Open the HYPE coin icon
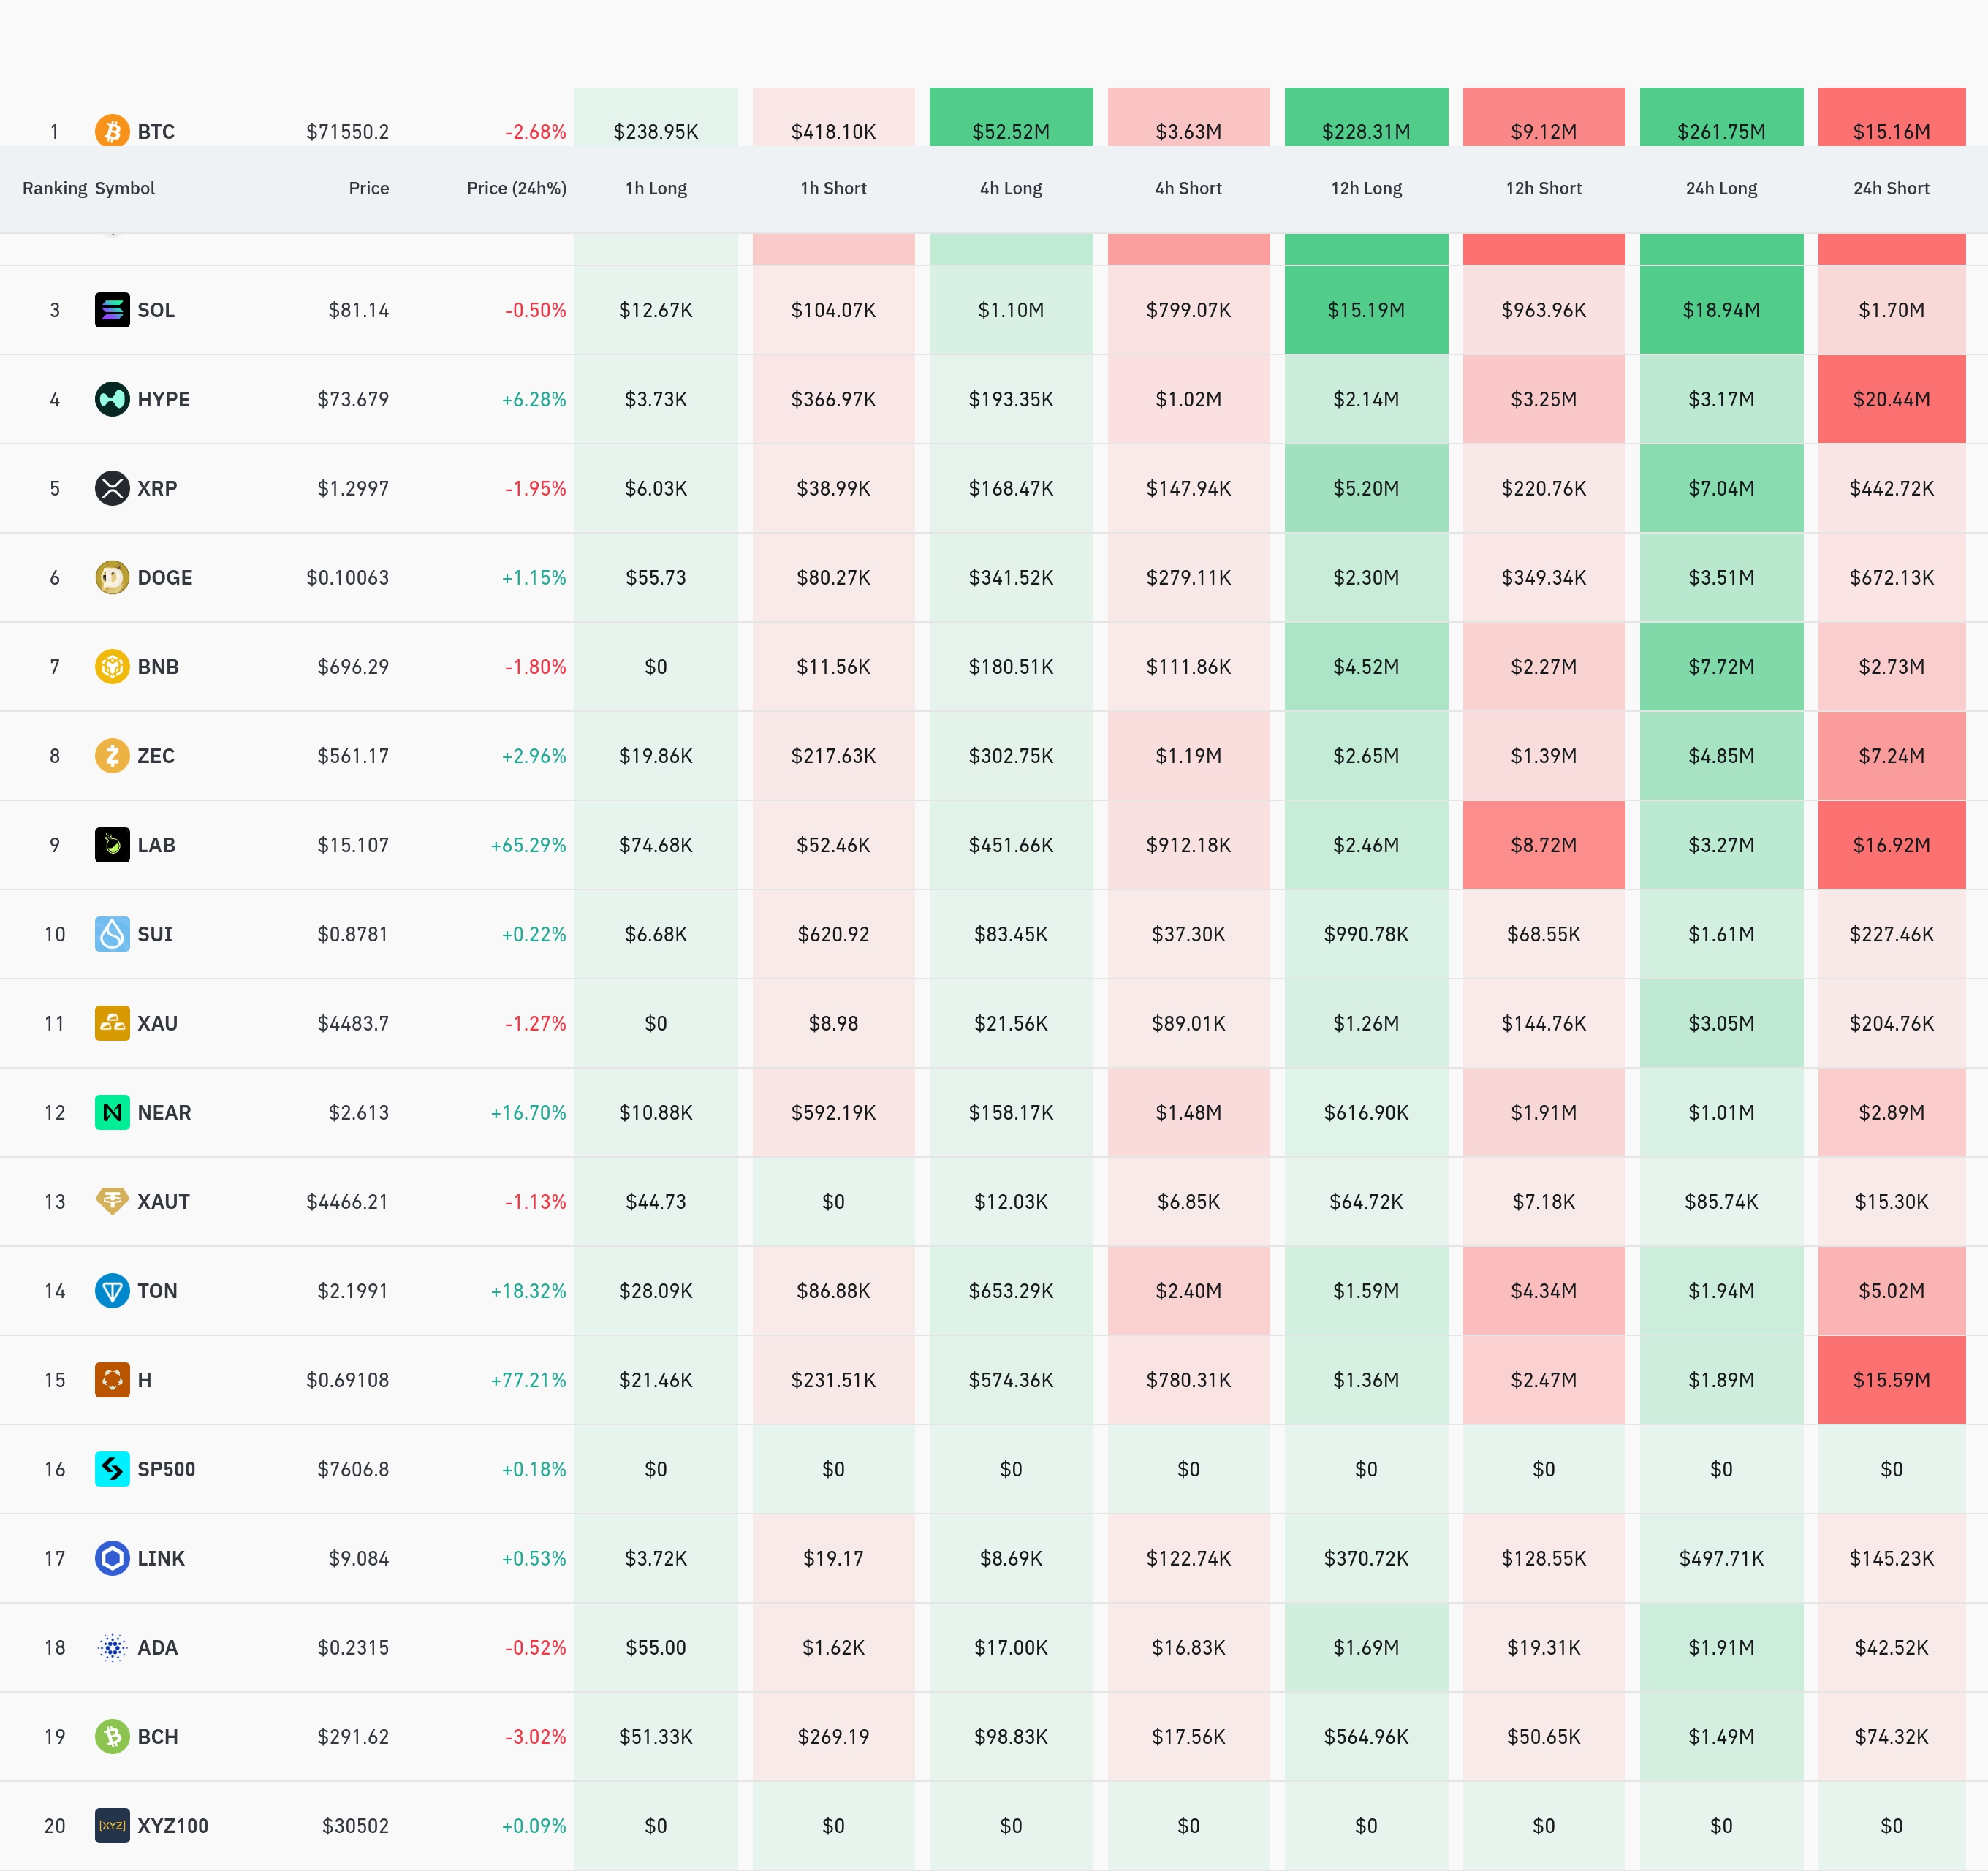This screenshot has height=1871, width=1988. click(x=112, y=399)
